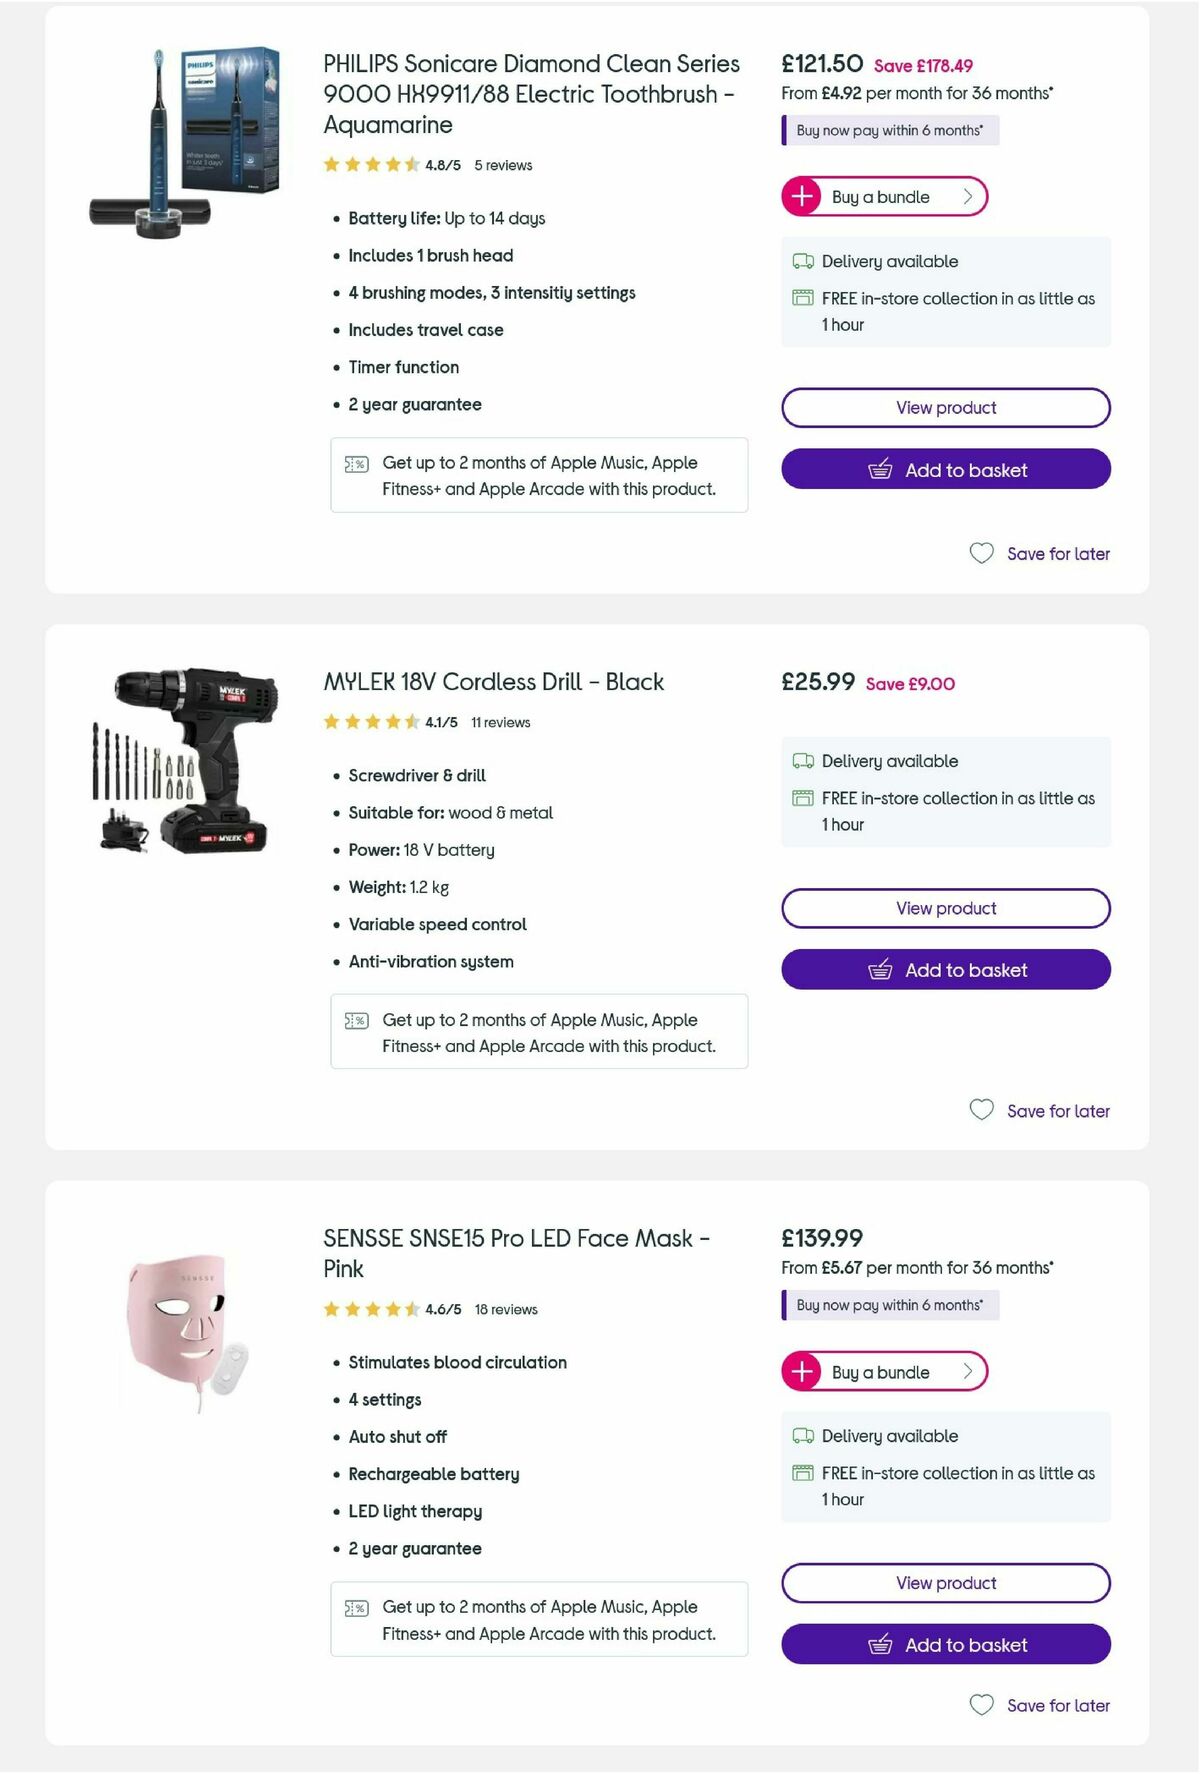Toggle the Save for later heart for the toothbrush
This screenshot has height=1774, width=1200.
(x=982, y=553)
